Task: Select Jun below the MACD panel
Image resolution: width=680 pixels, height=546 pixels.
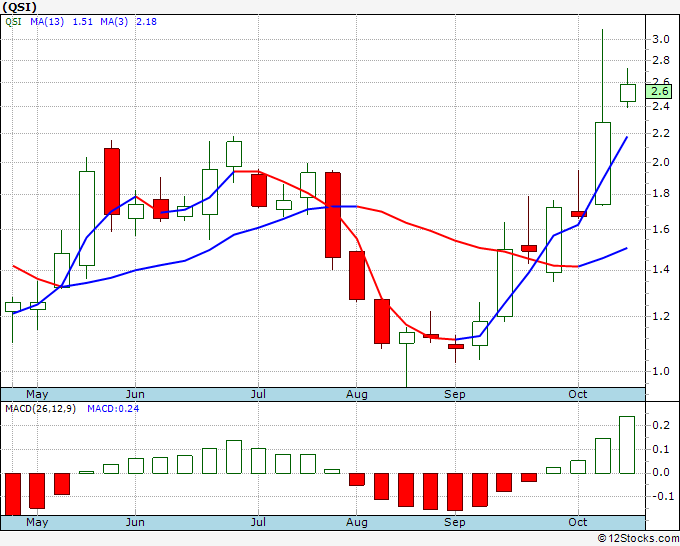Action: pyautogui.click(x=136, y=522)
